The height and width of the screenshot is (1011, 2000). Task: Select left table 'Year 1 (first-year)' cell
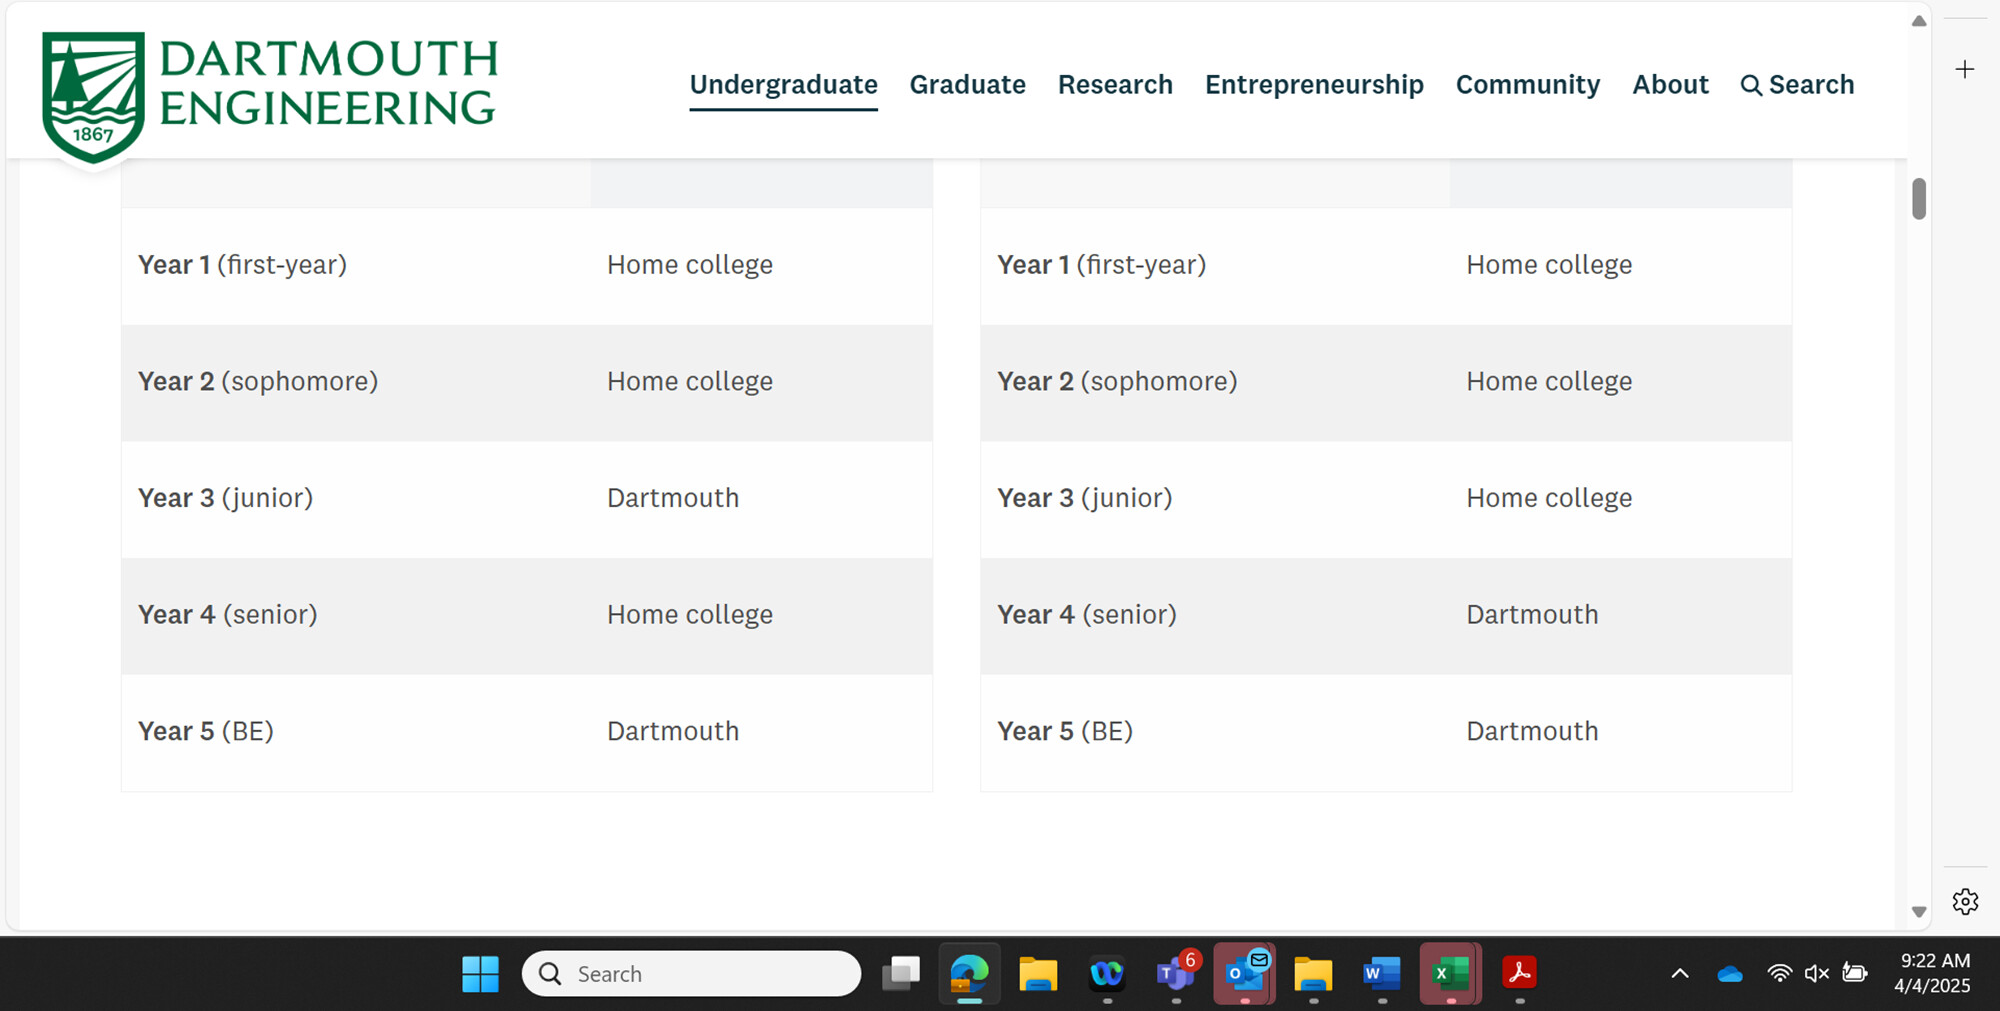[x=356, y=265]
